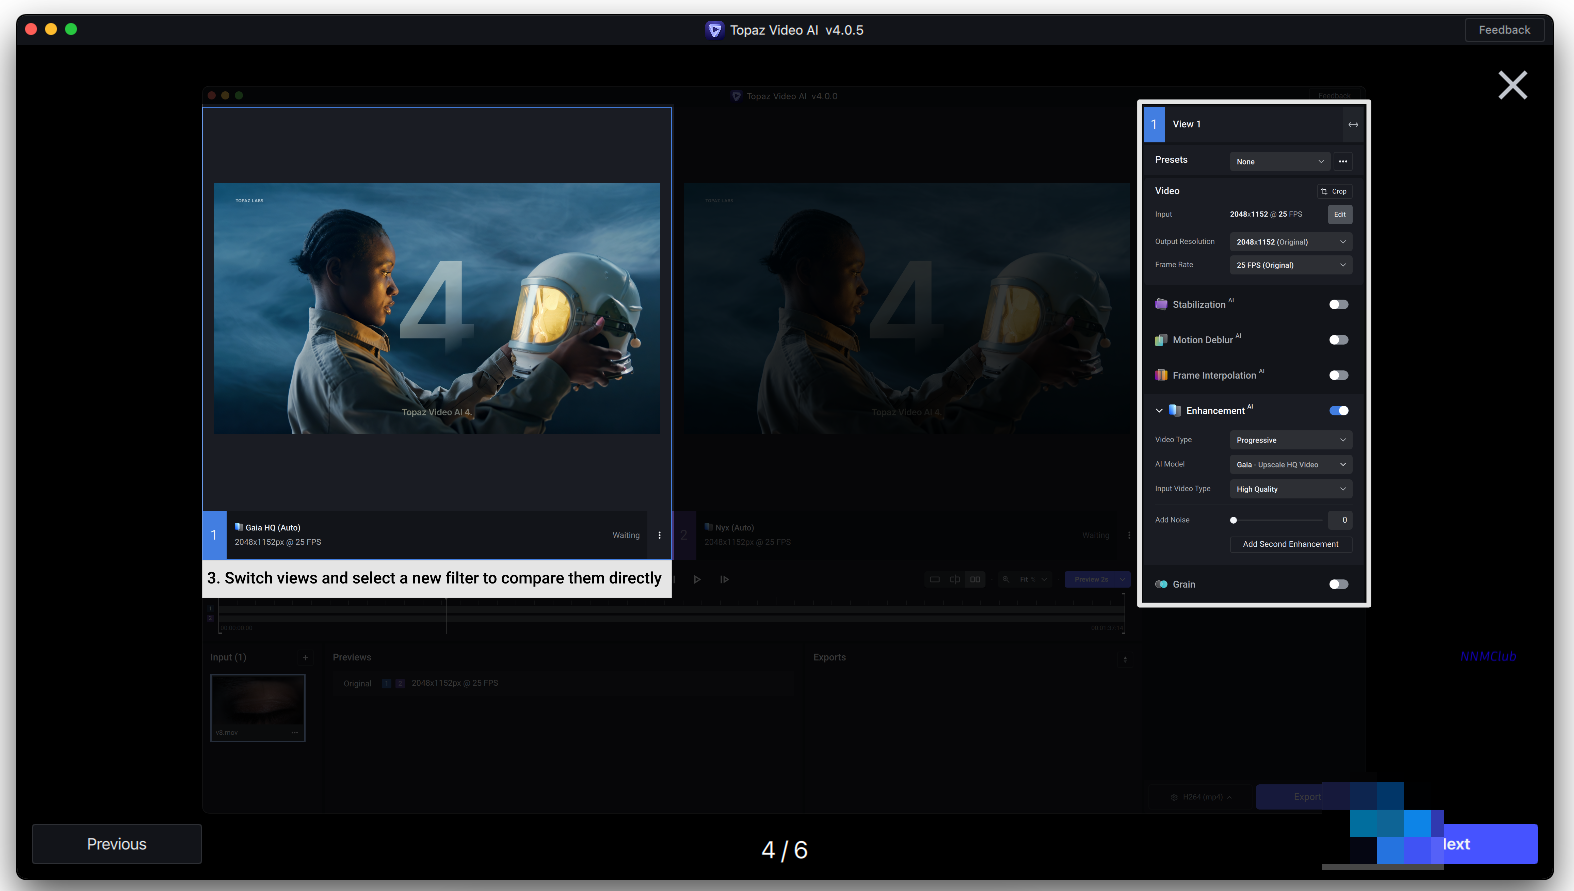
Task: Enable the Stabilization toggle
Action: coord(1338,305)
